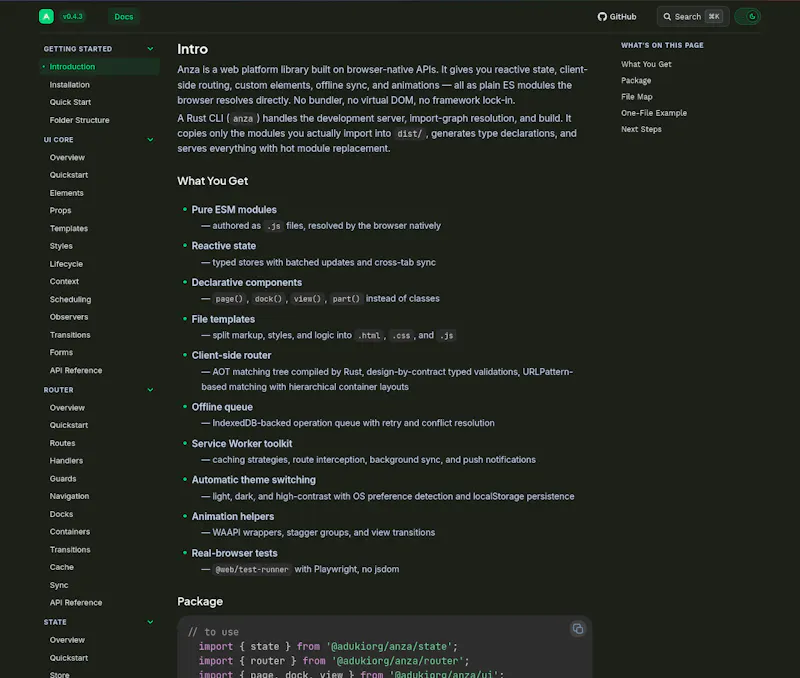Open Router API Reference

76,602
